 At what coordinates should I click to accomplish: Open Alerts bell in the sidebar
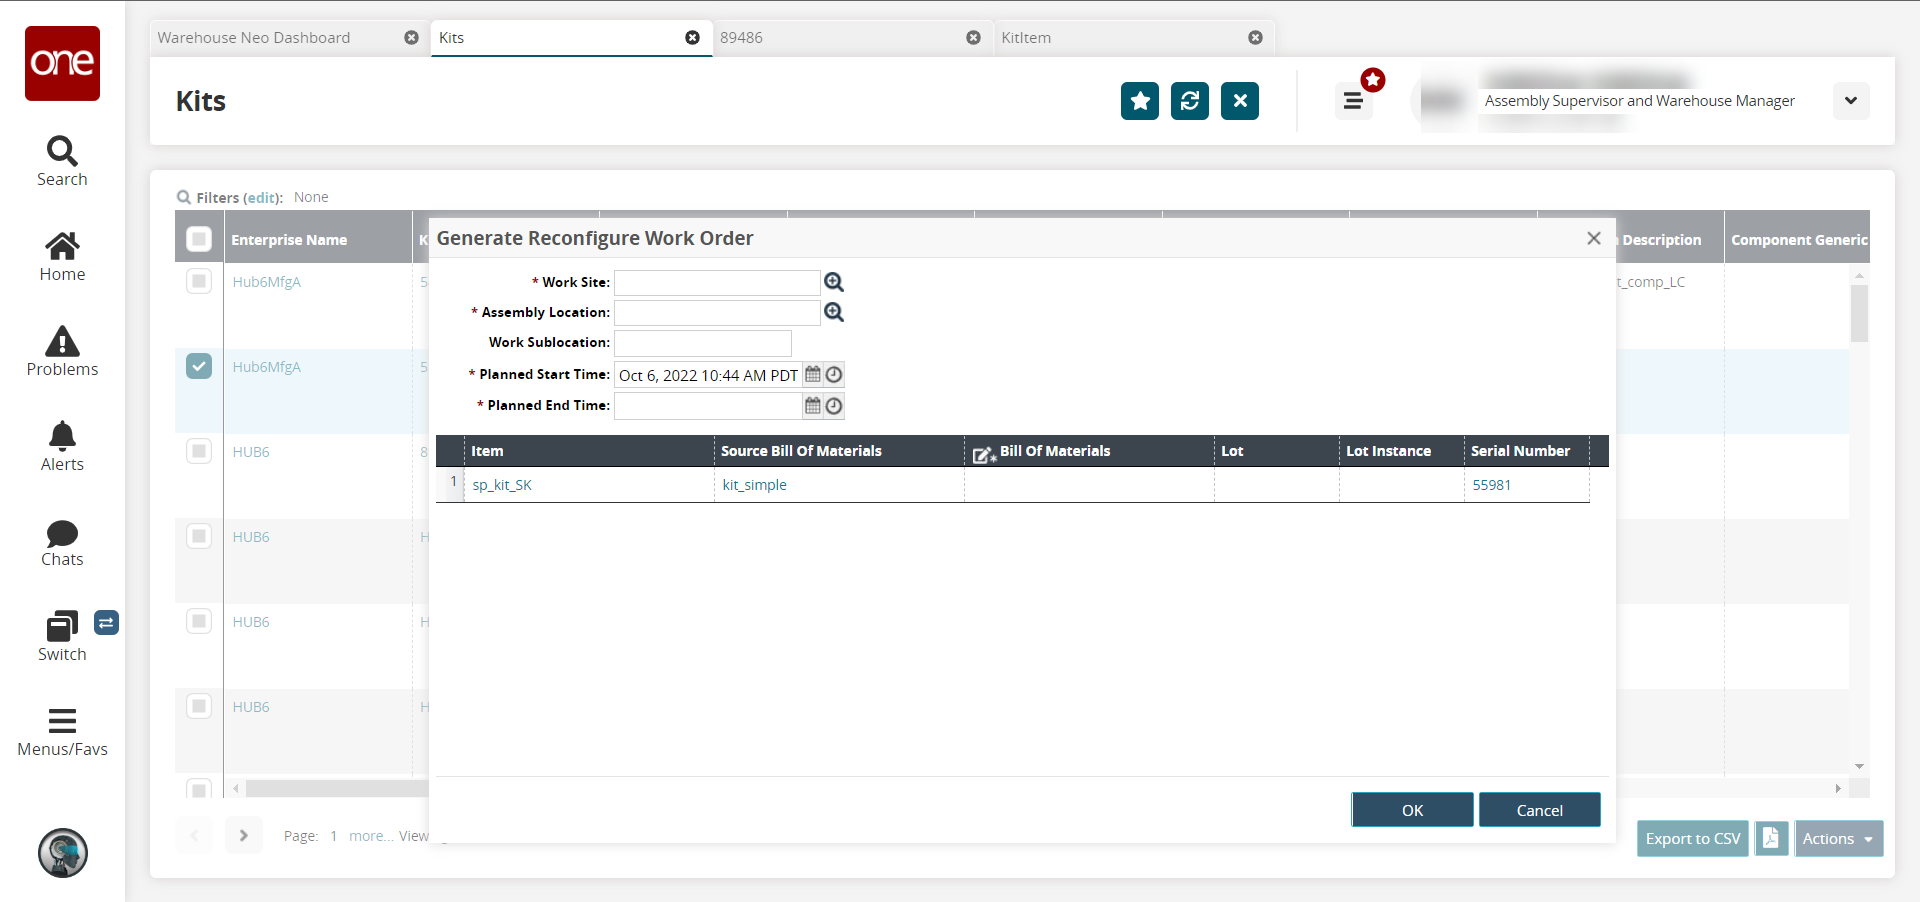pyautogui.click(x=62, y=447)
